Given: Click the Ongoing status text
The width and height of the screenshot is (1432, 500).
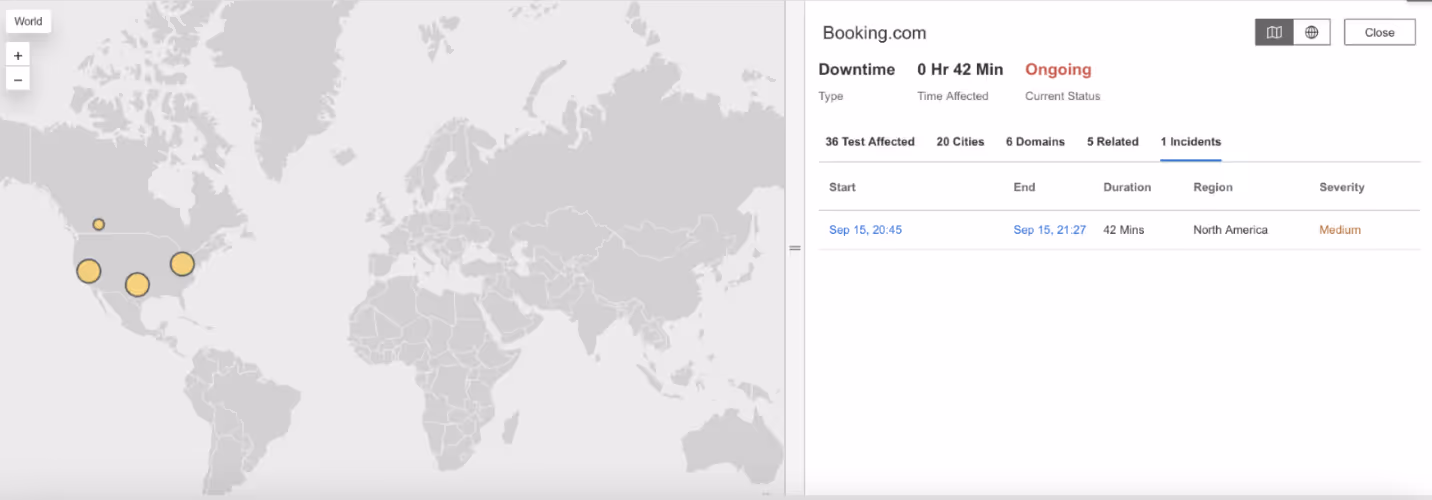Looking at the screenshot, I should (1058, 70).
